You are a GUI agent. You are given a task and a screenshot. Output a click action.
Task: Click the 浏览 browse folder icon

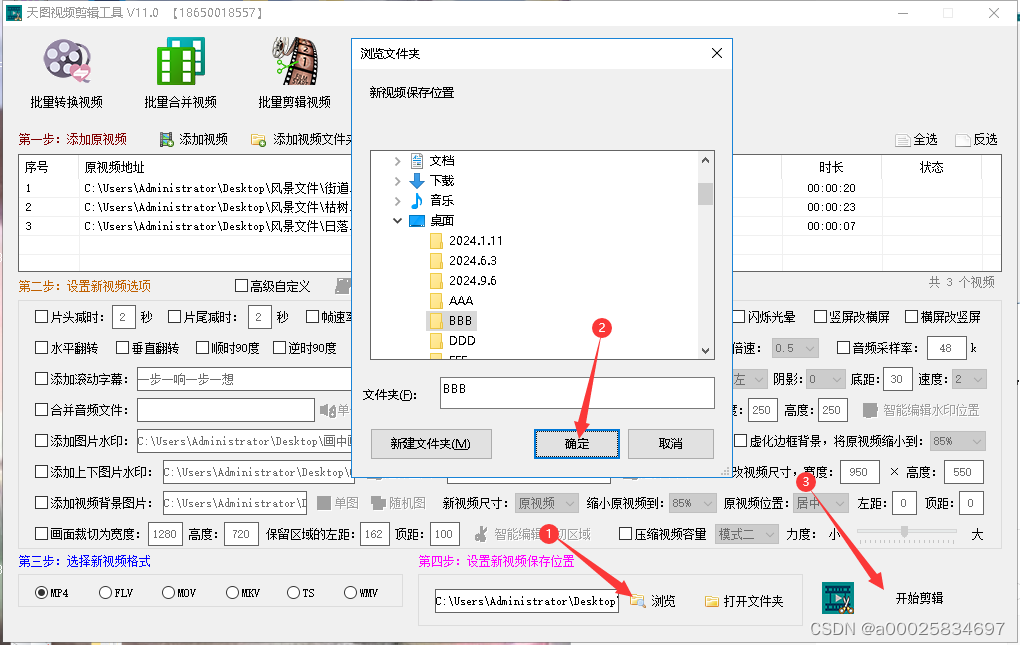638,601
